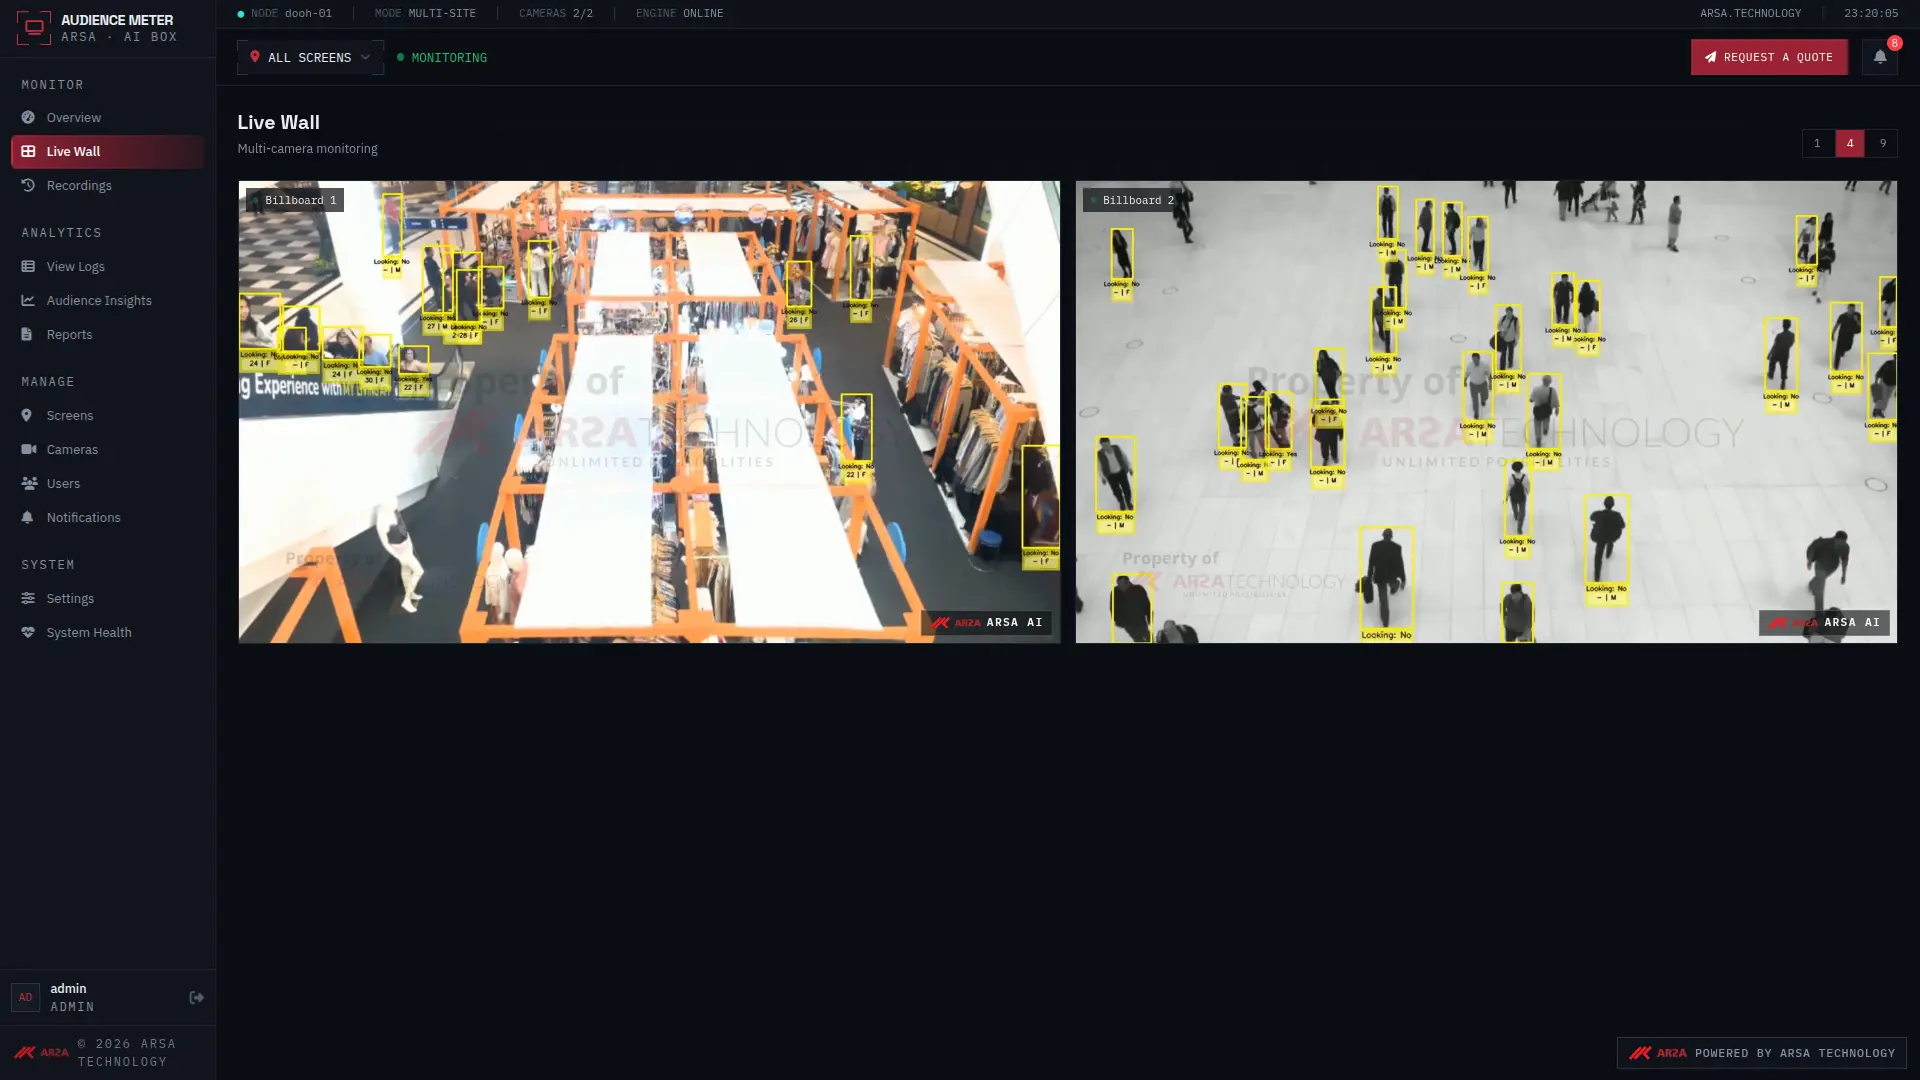Open the Overview page
The height and width of the screenshot is (1080, 1920).
(x=108, y=117)
